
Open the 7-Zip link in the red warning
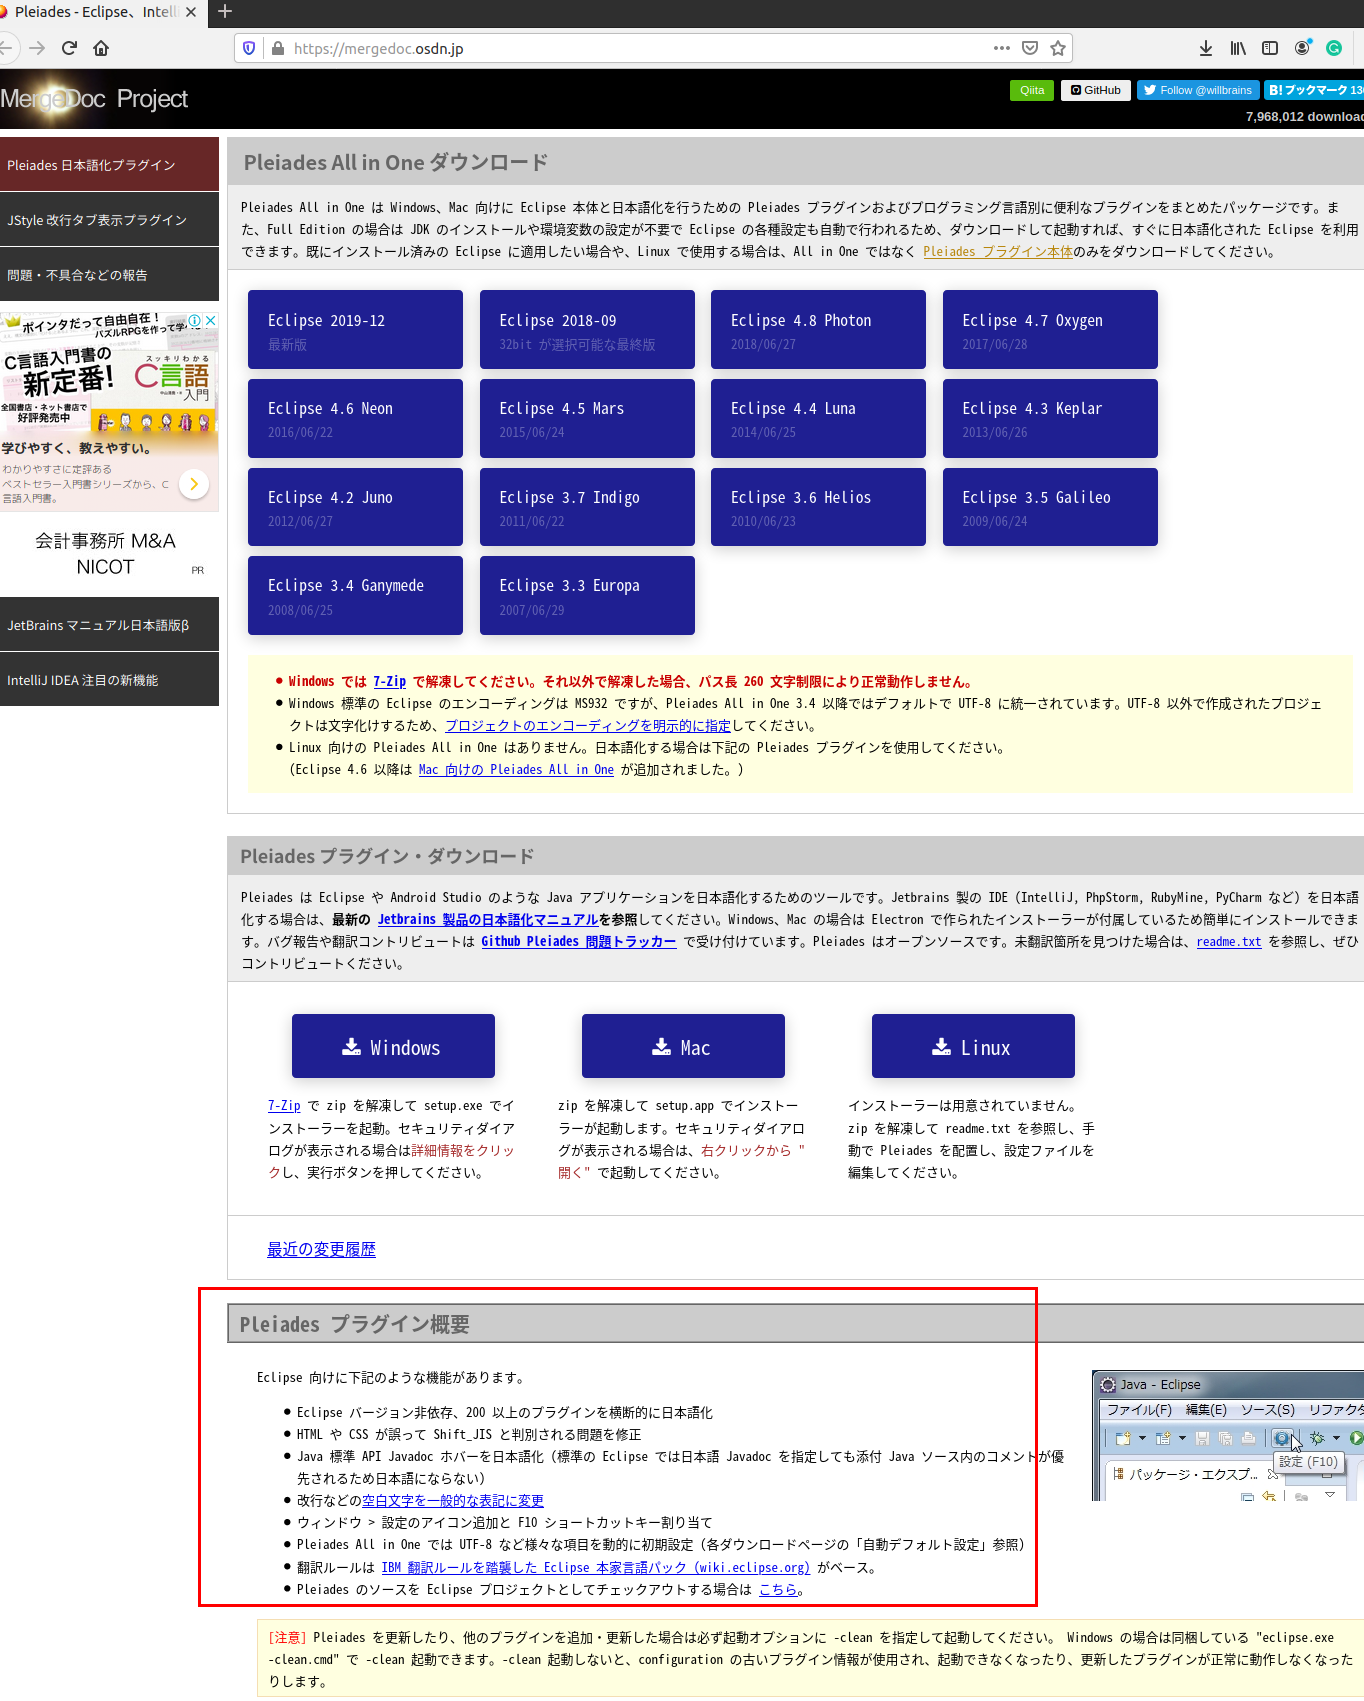[390, 682]
